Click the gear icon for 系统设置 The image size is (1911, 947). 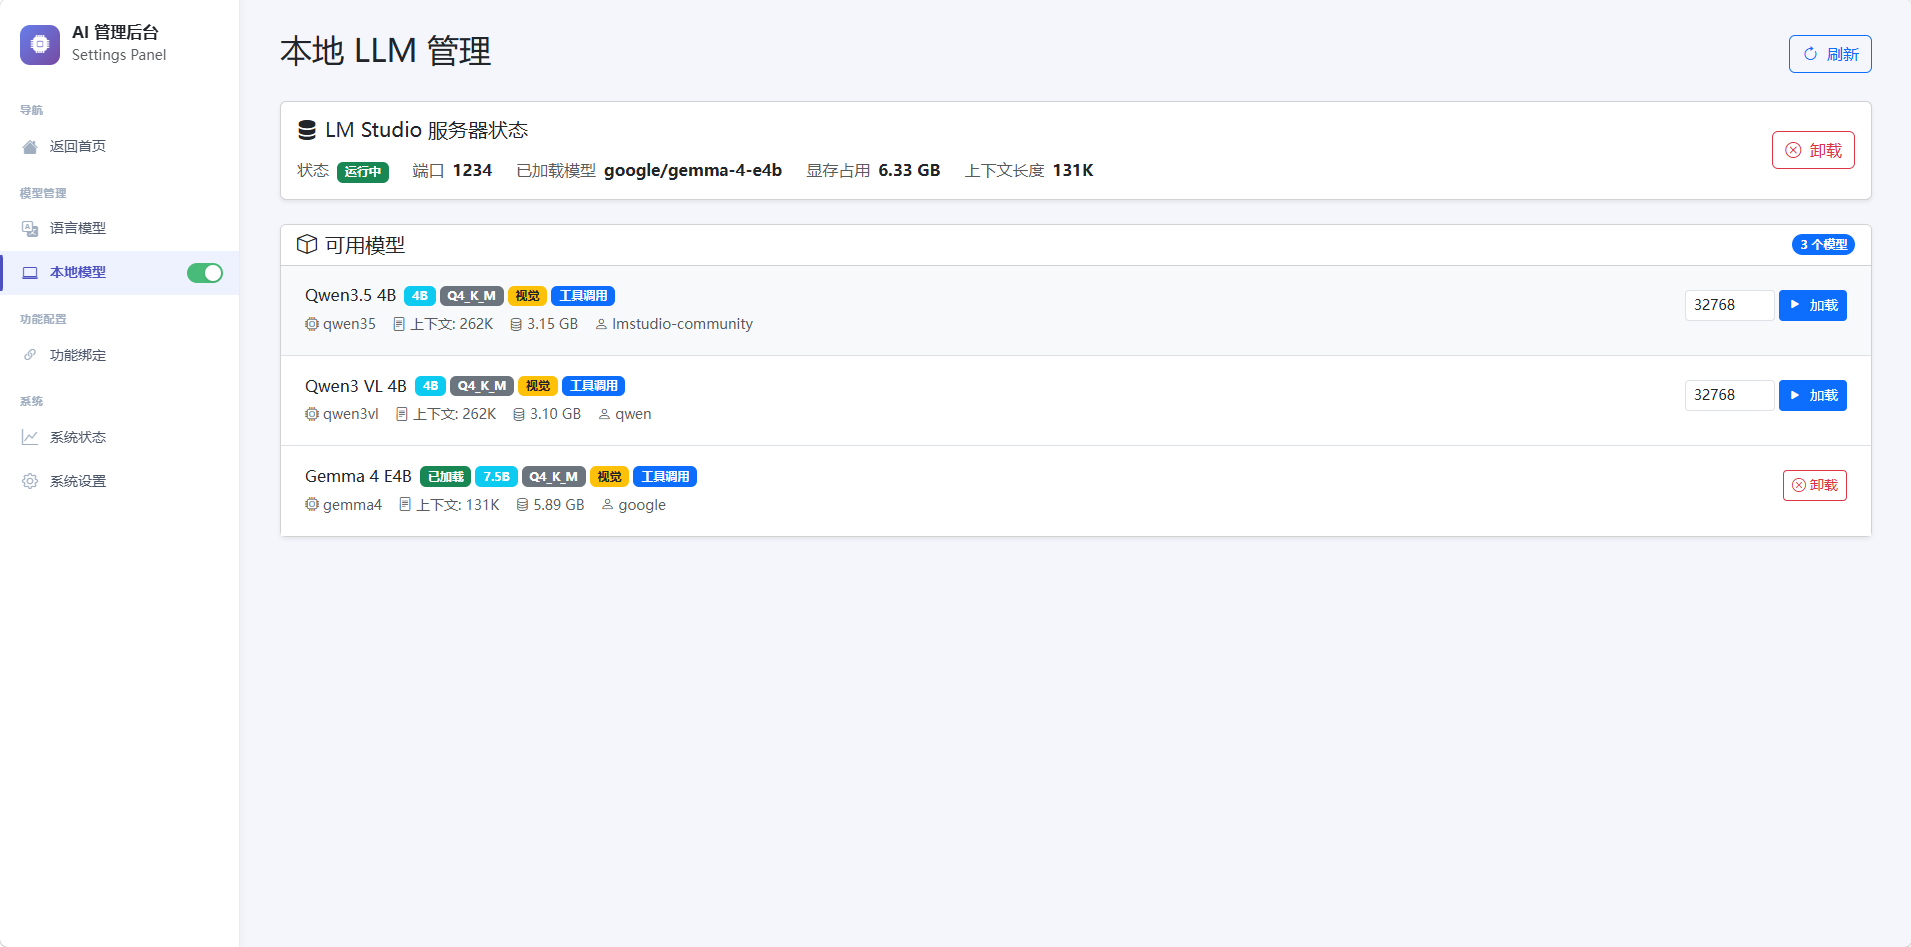click(x=30, y=481)
